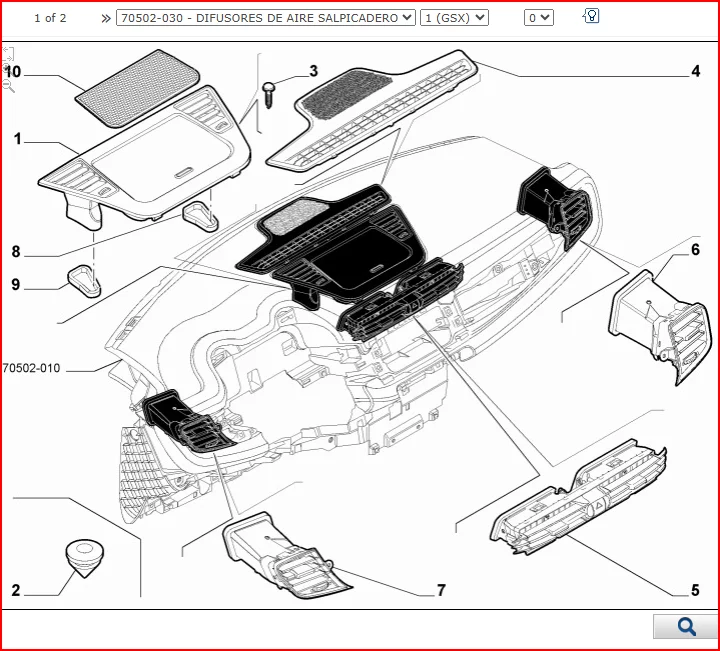
Task: Select callout number 2 beside the clip
Action: pos(16,590)
